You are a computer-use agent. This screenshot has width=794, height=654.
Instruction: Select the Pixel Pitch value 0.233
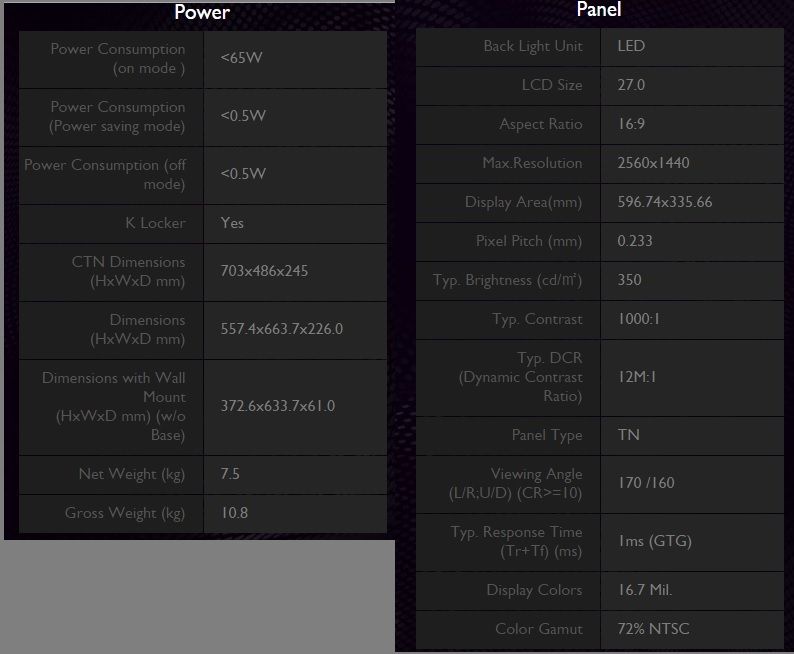click(x=634, y=241)
